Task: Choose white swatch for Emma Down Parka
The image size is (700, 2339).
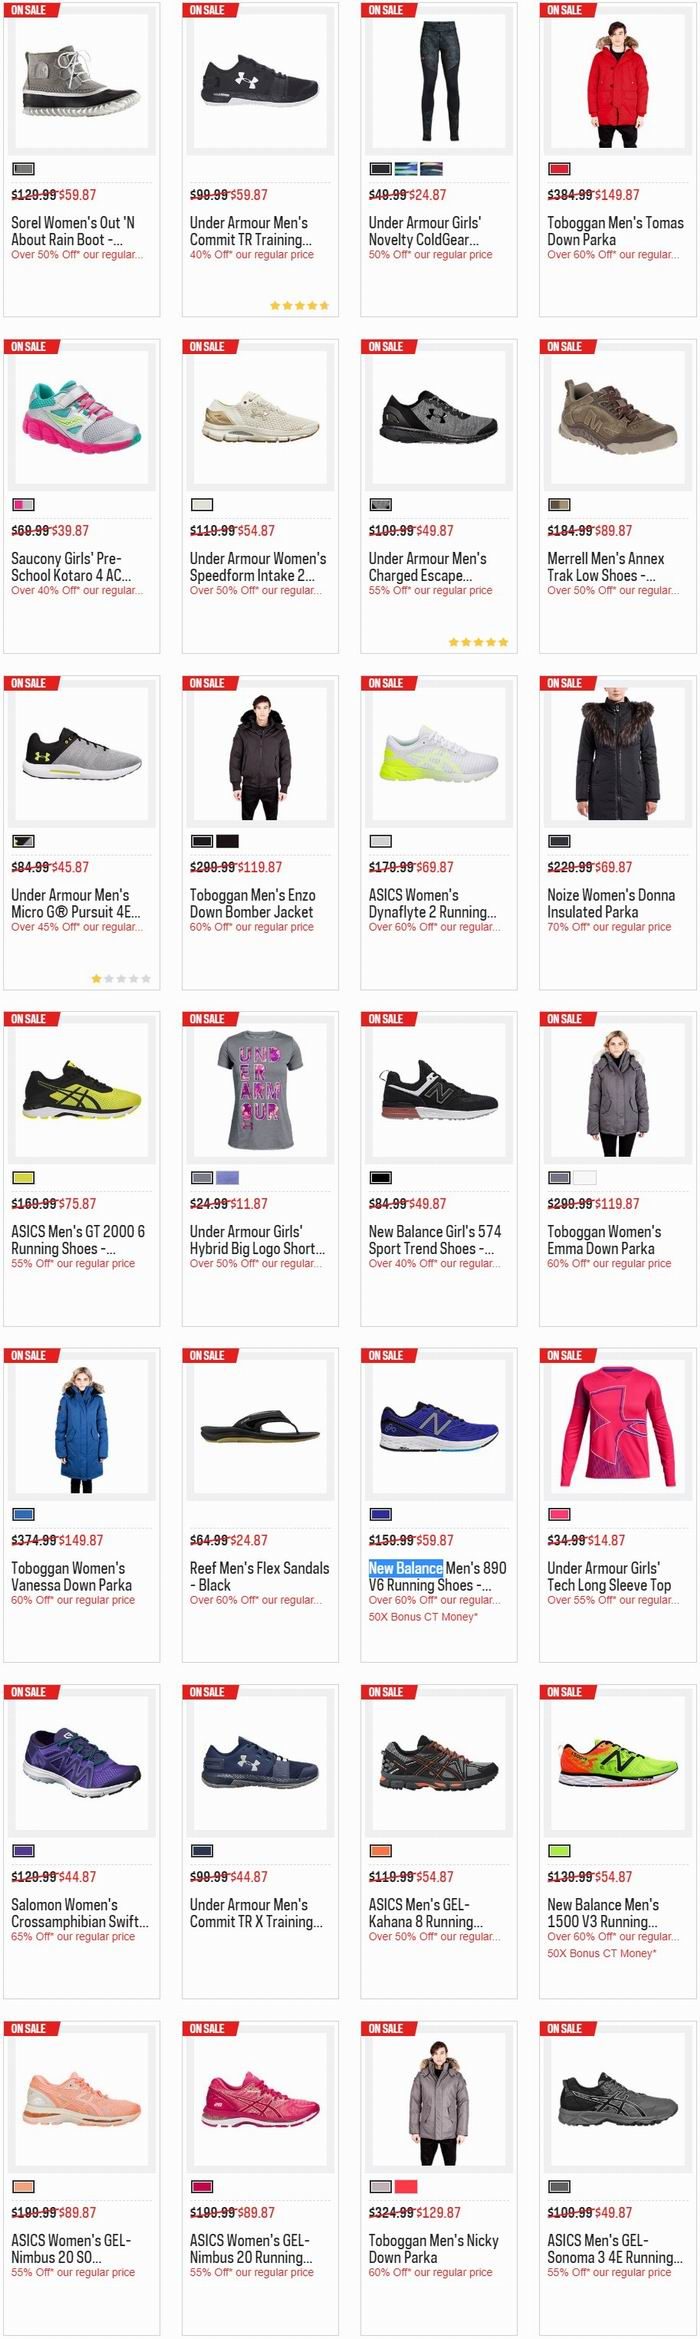Action: tap(584, 1178)
